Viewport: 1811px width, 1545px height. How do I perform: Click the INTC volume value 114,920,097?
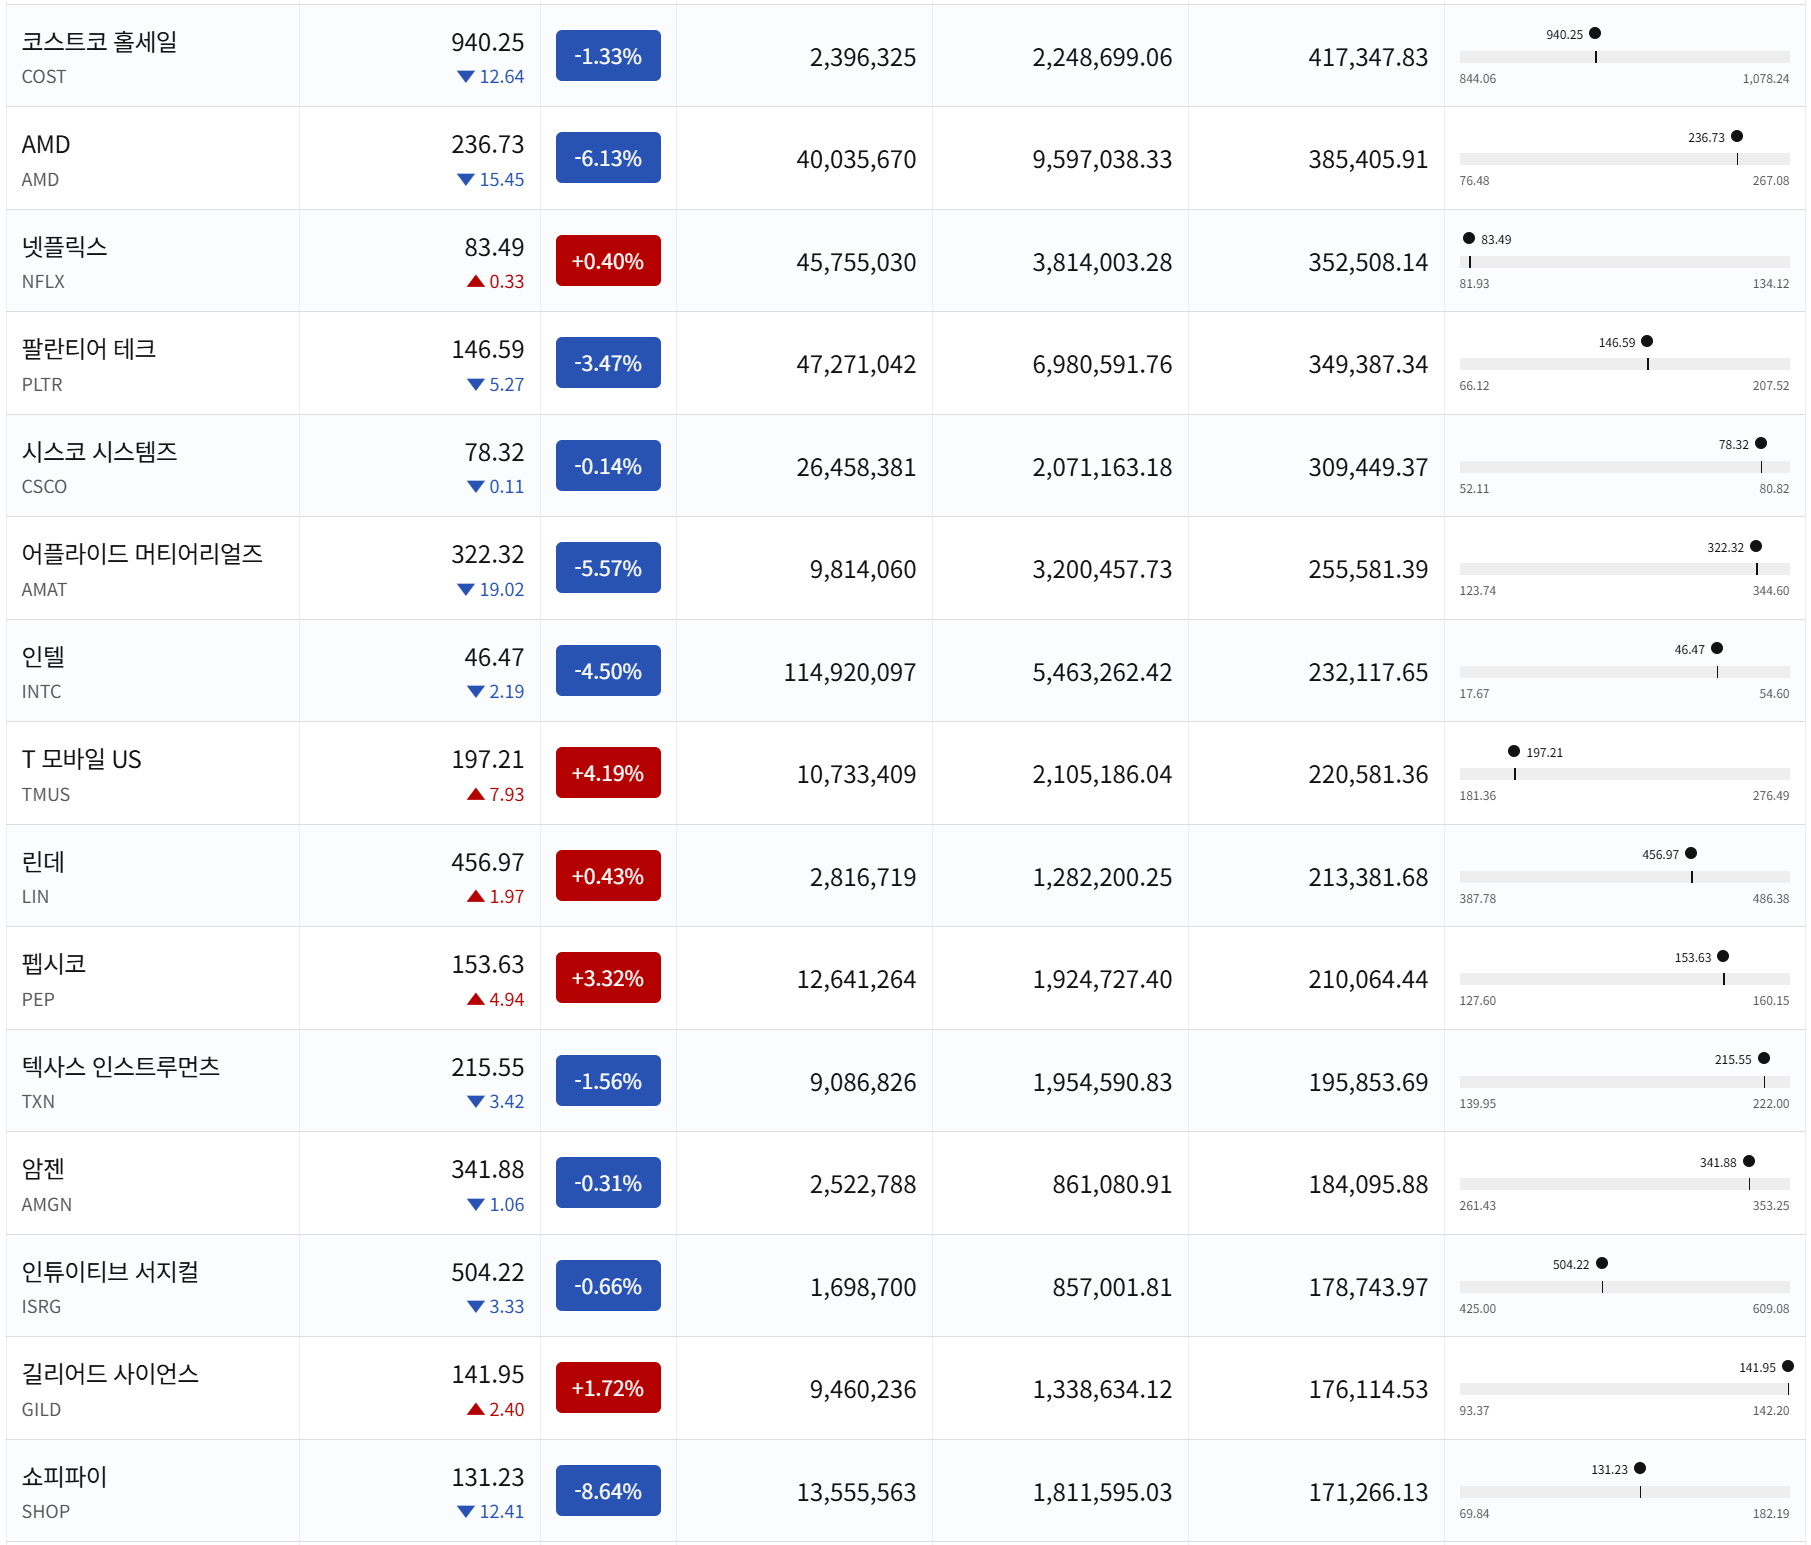coord(850,672)
